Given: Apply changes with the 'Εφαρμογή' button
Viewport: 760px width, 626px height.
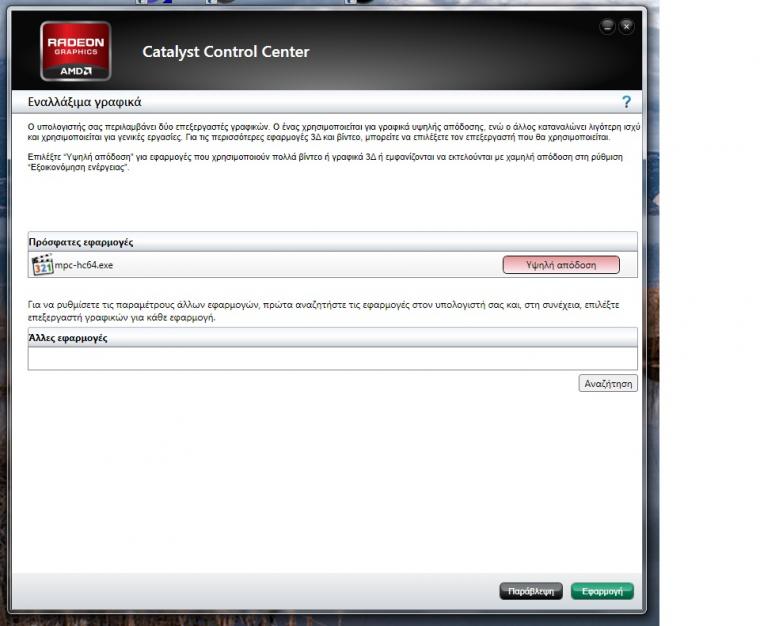Looking at the screenshot, I should click(x=602, y=591).
